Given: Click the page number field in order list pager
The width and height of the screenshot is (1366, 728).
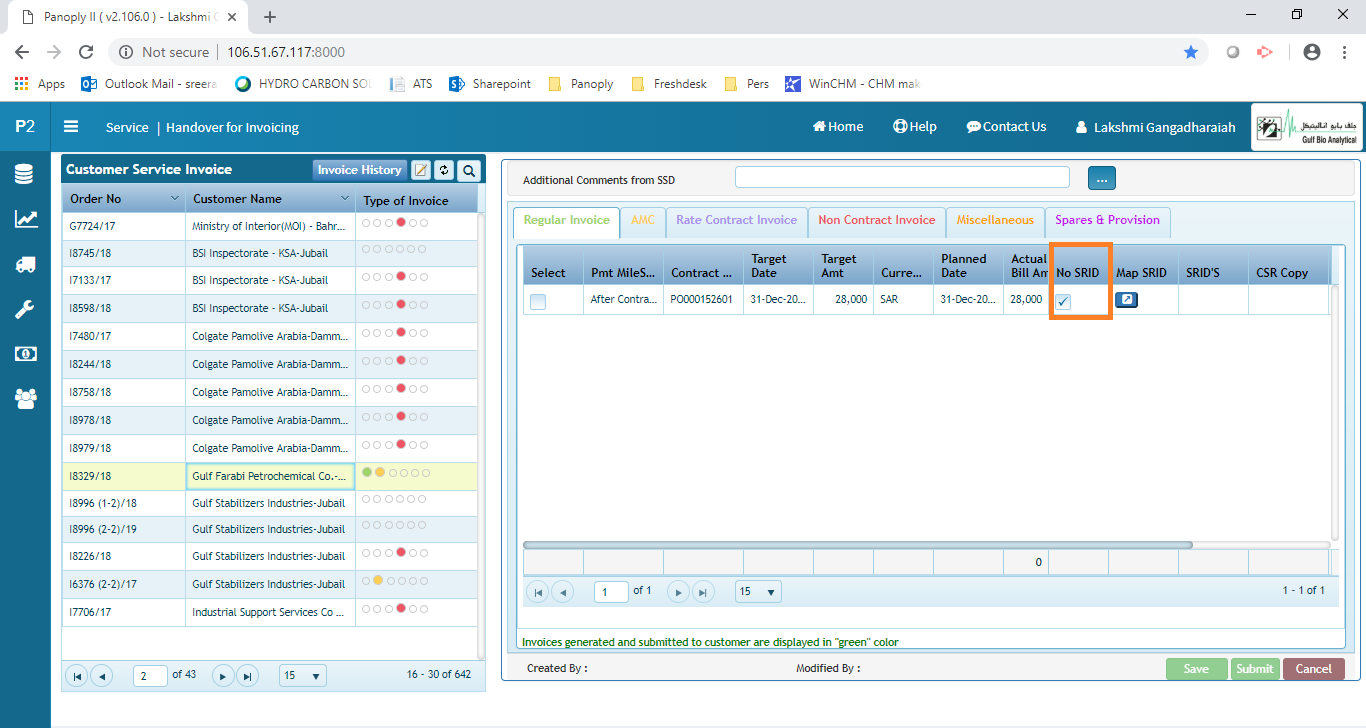Looking at the screenshot, I should point(150,676).
